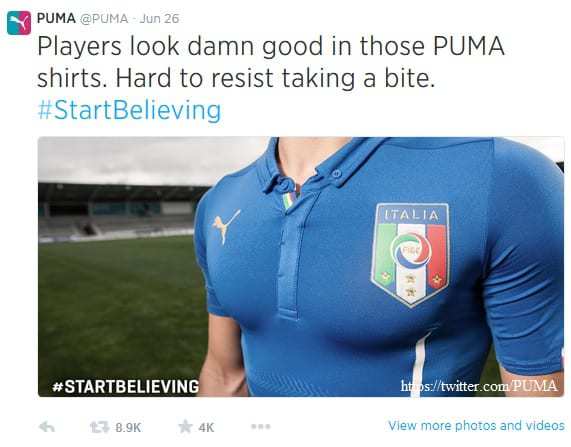Screen dimensions: 571x447
Task: Show the 4K favorites count
Action: 206,427
